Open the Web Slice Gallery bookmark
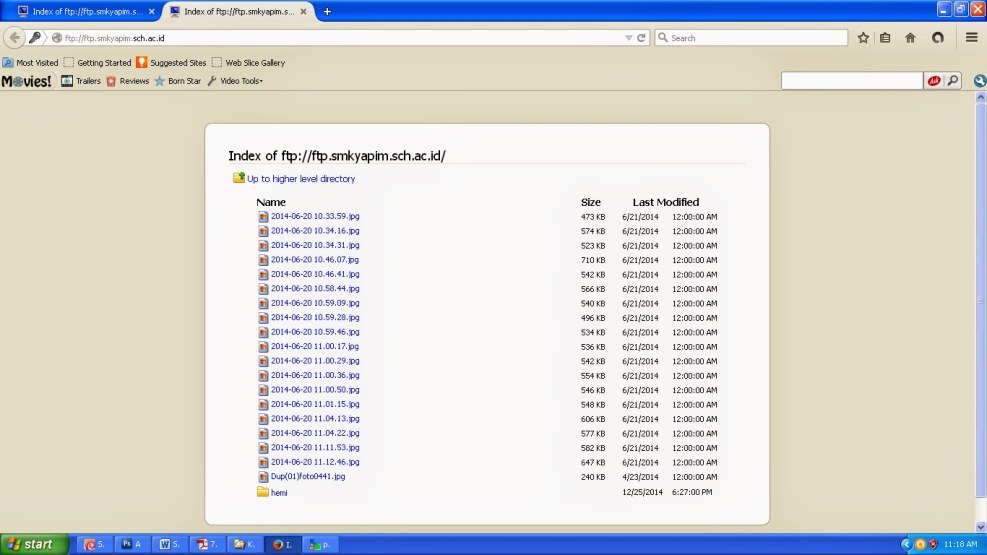This screenshot has width=987, height=555. click(x=249, y=62)
